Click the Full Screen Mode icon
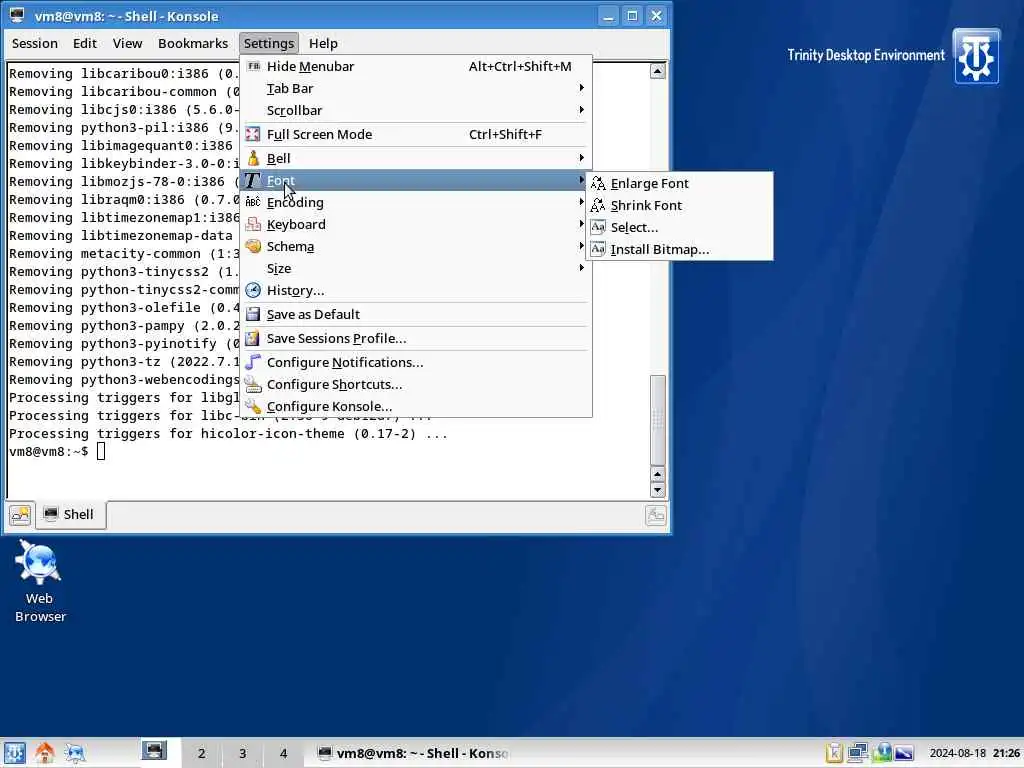Image resolution: width=1024 pixels, height=768 pixels. pyautogui.click(x=253, y=135)
